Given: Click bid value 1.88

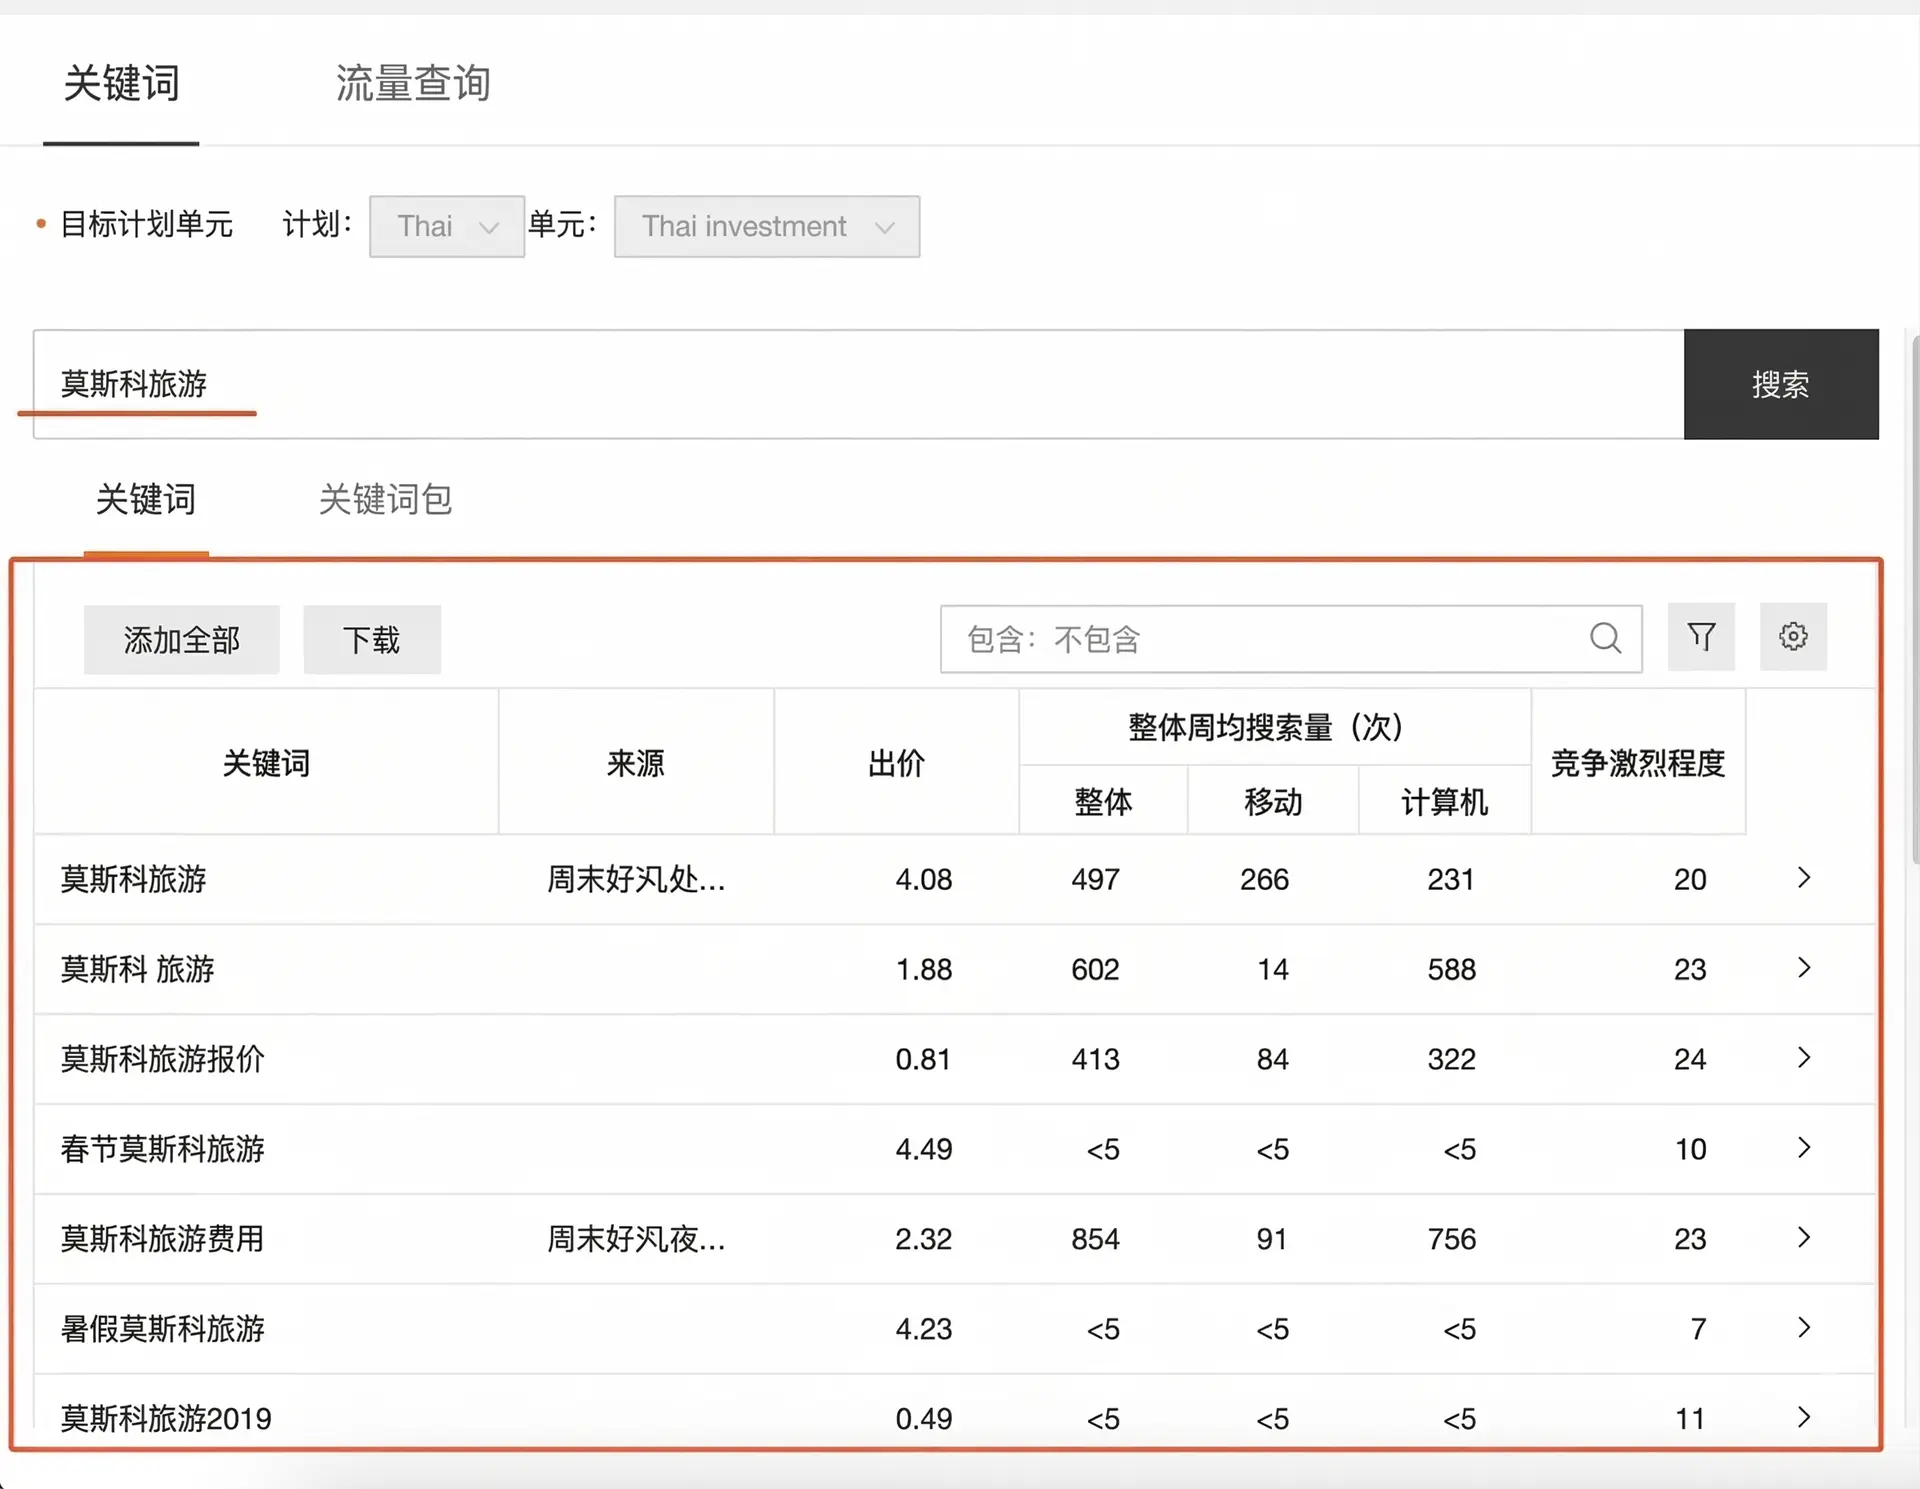Looking at the screenshot, I should tap(923, 969).
